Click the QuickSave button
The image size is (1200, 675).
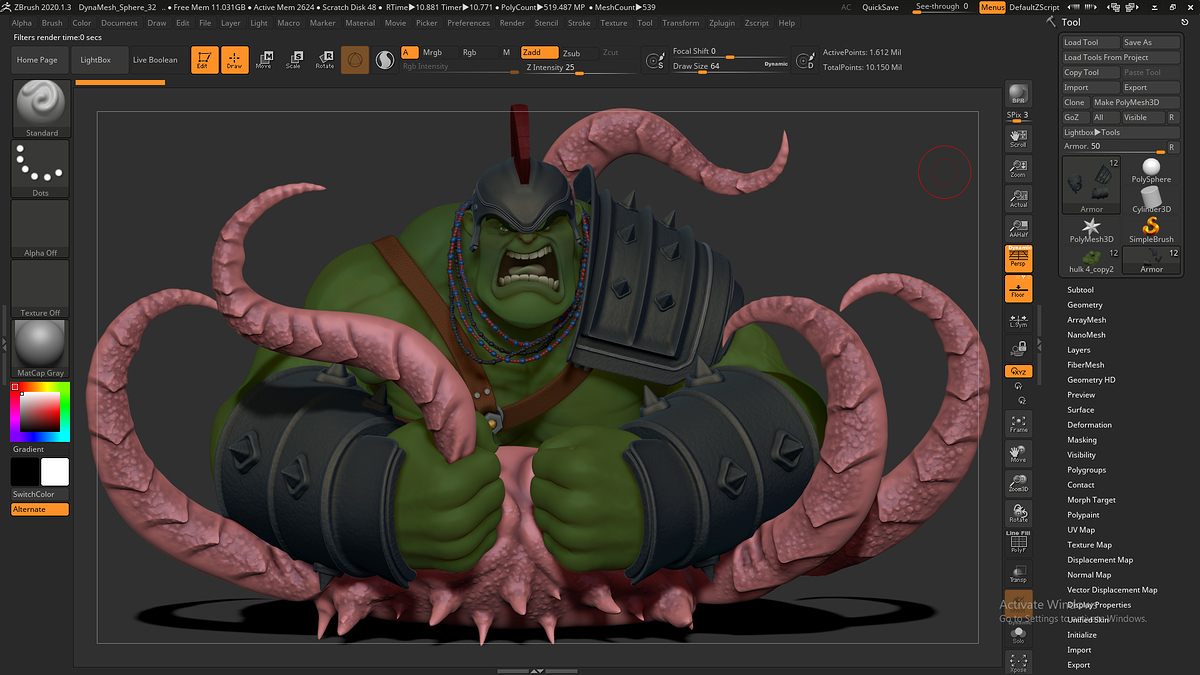[880, 7]
